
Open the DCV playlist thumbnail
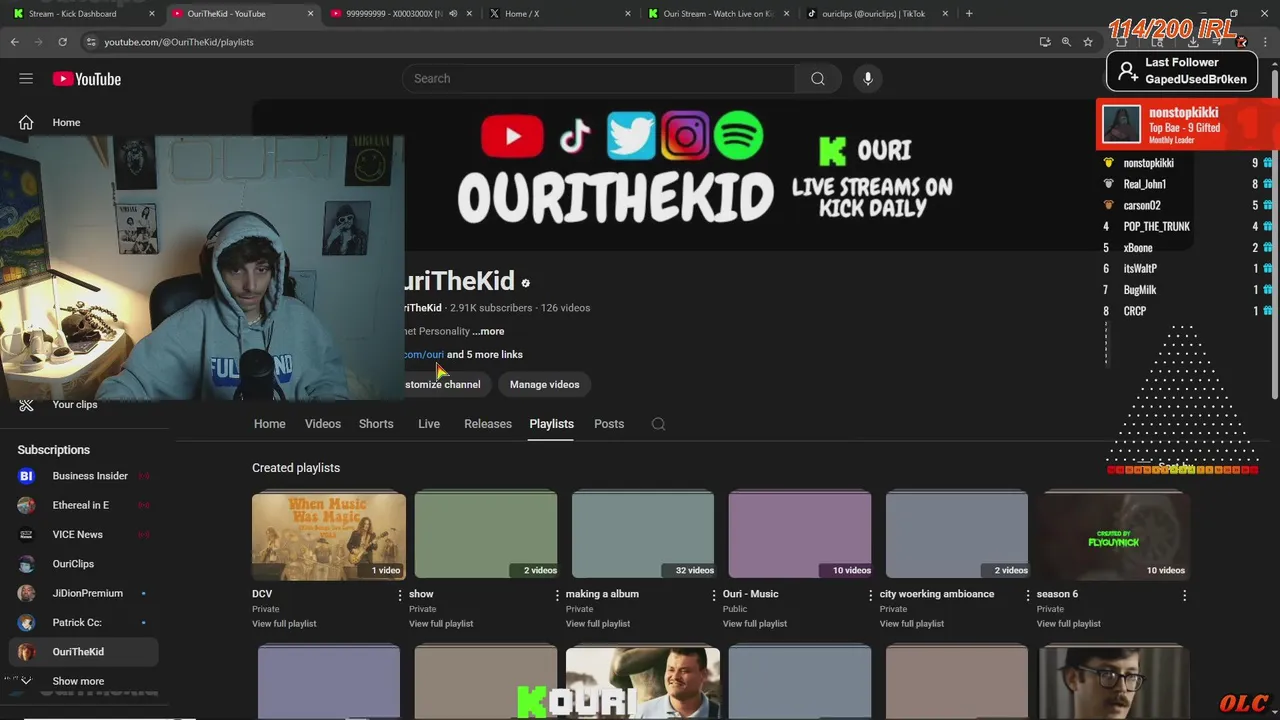[x=329, y=535]
